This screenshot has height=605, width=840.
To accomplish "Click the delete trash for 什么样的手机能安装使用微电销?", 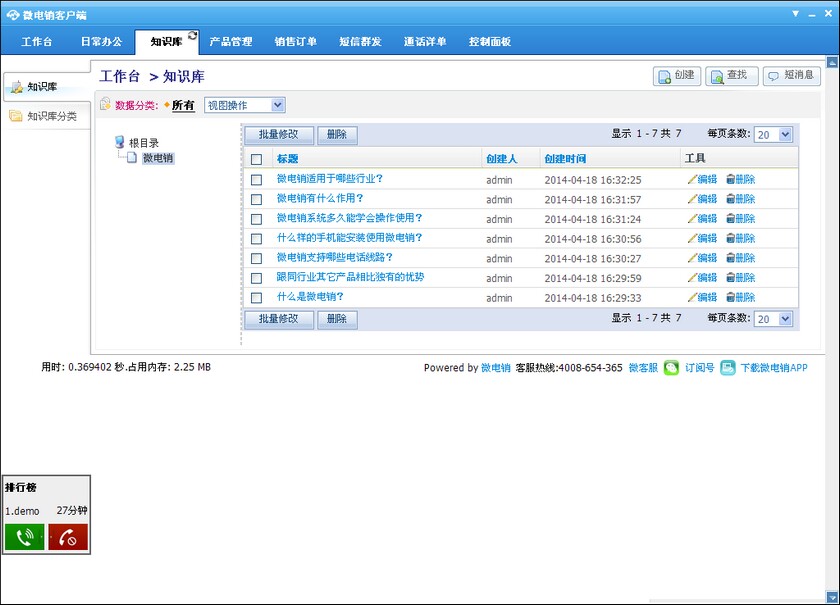I will pyautogui.click(x=731, y=238).
